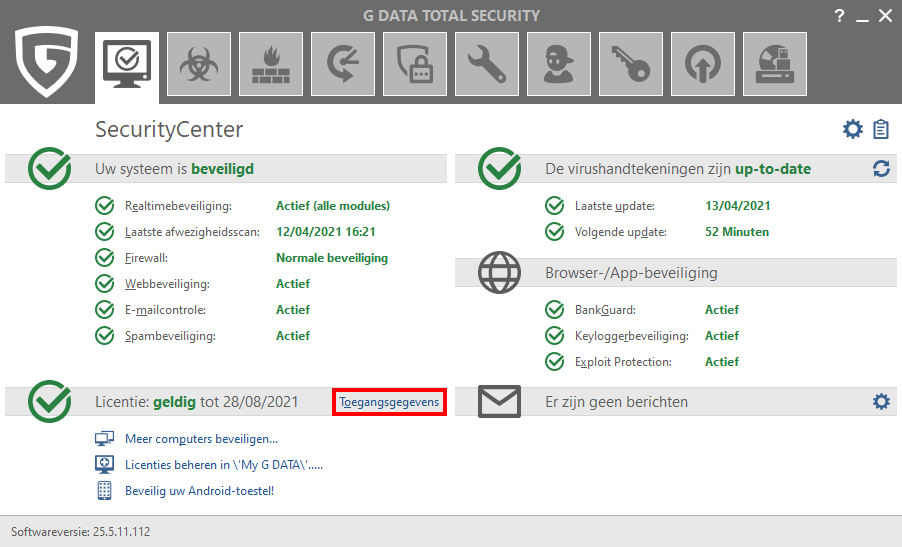Click 'Uw systeem is beveiligd' header

pos(174,169)
